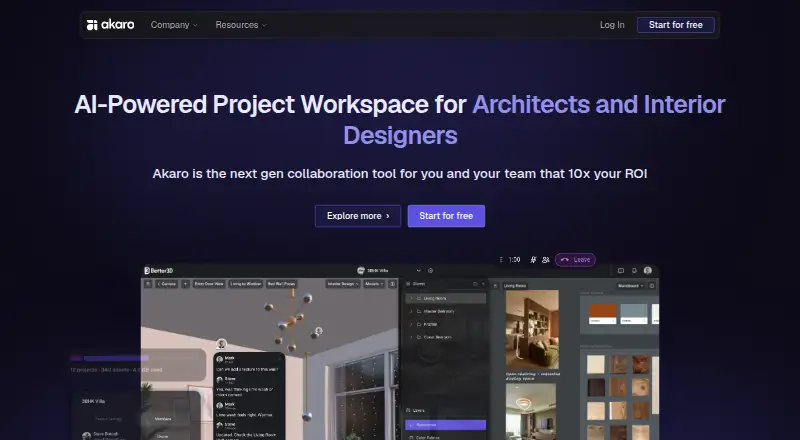Open the Interior Design dropdown
The width and height of the screenshot is (800, 440).
click(343, 284)
